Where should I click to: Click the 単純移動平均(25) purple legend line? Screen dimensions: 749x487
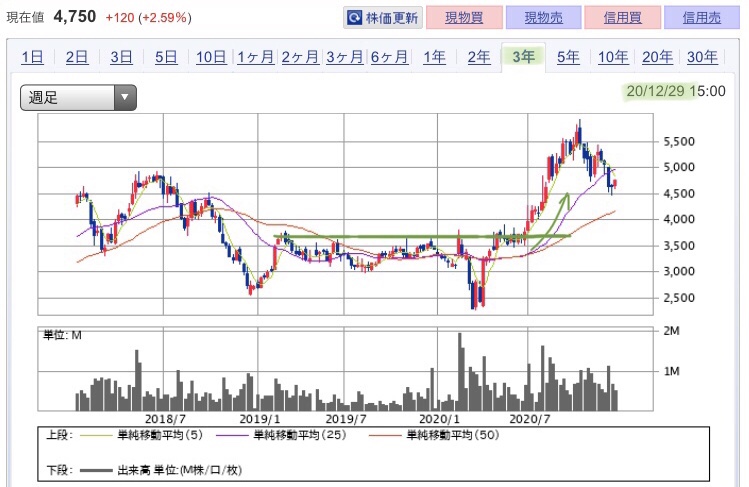tap(232, 435)
